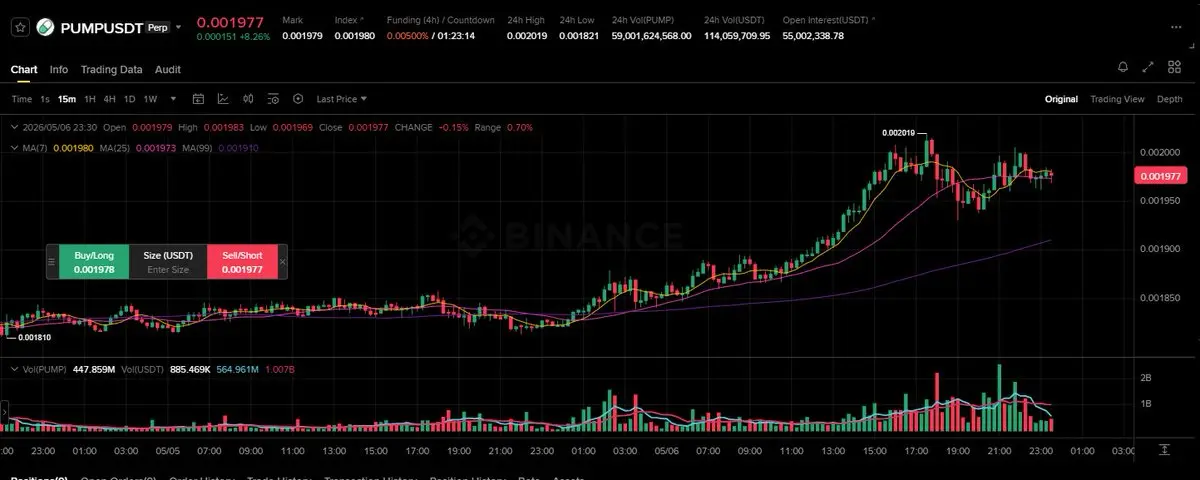Click the 0.001810 low price marker
The height and width of the screenshot is (480, 1200).
pos(34,338)
